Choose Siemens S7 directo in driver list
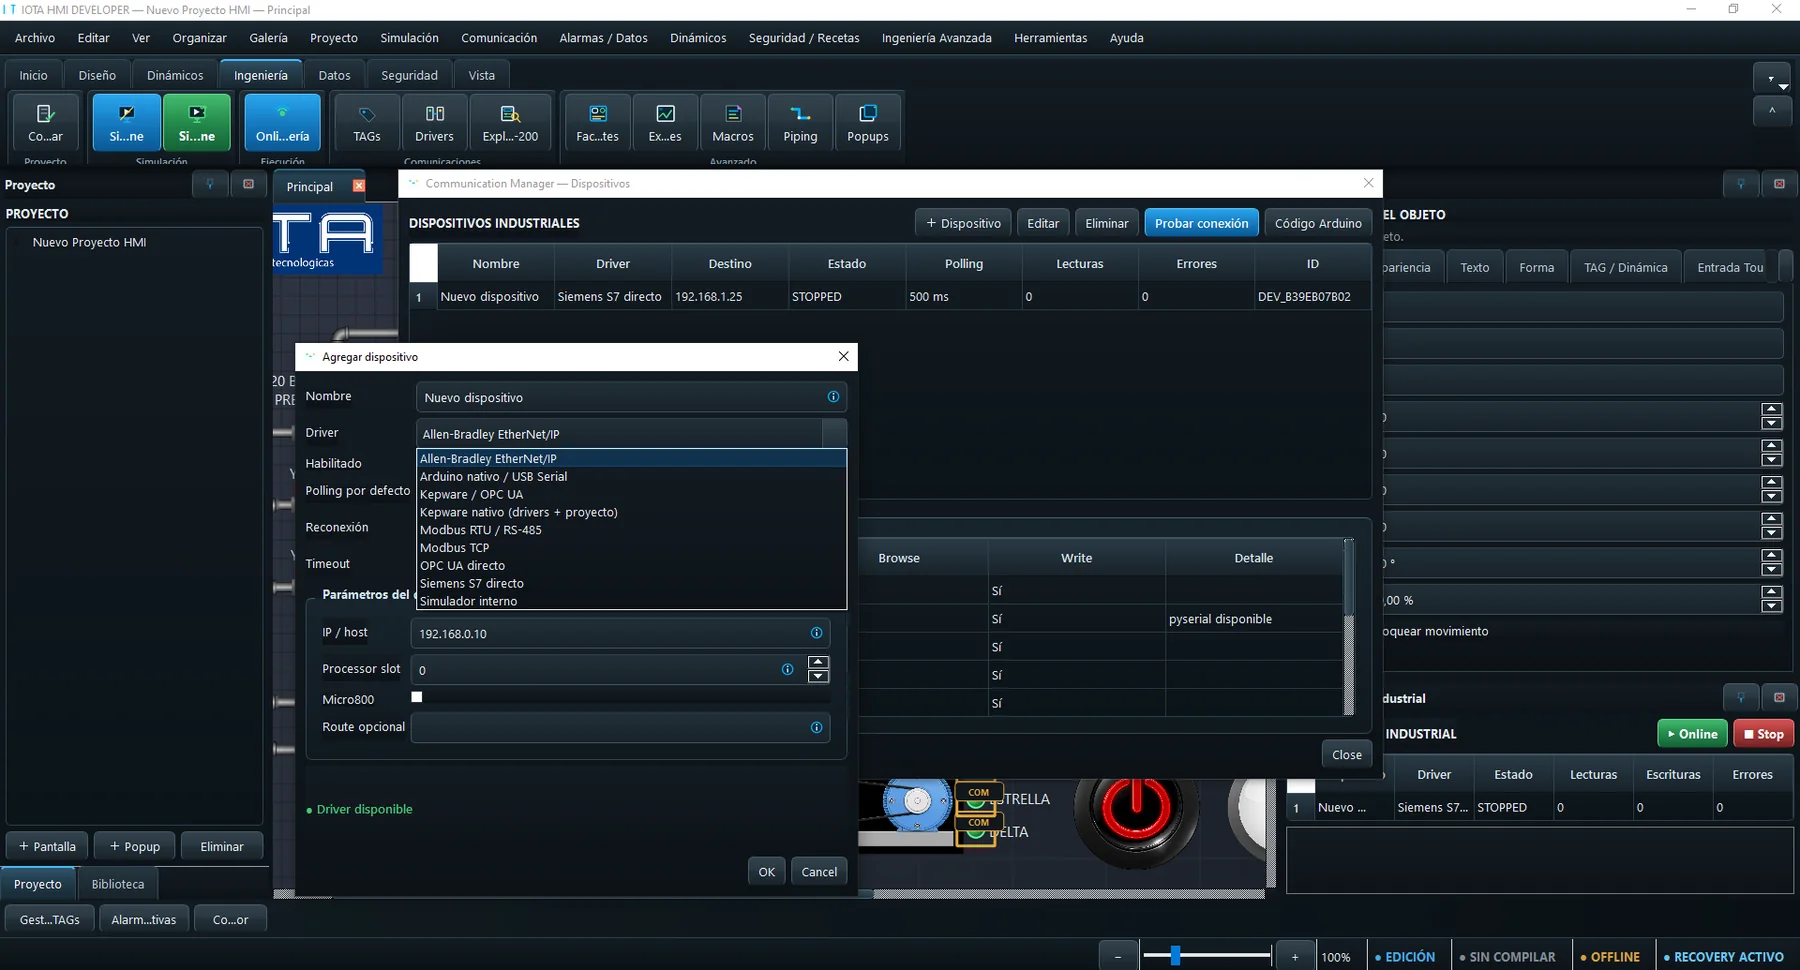The width and height of the screenshot is (1800, 970). [x=631, y=584]
